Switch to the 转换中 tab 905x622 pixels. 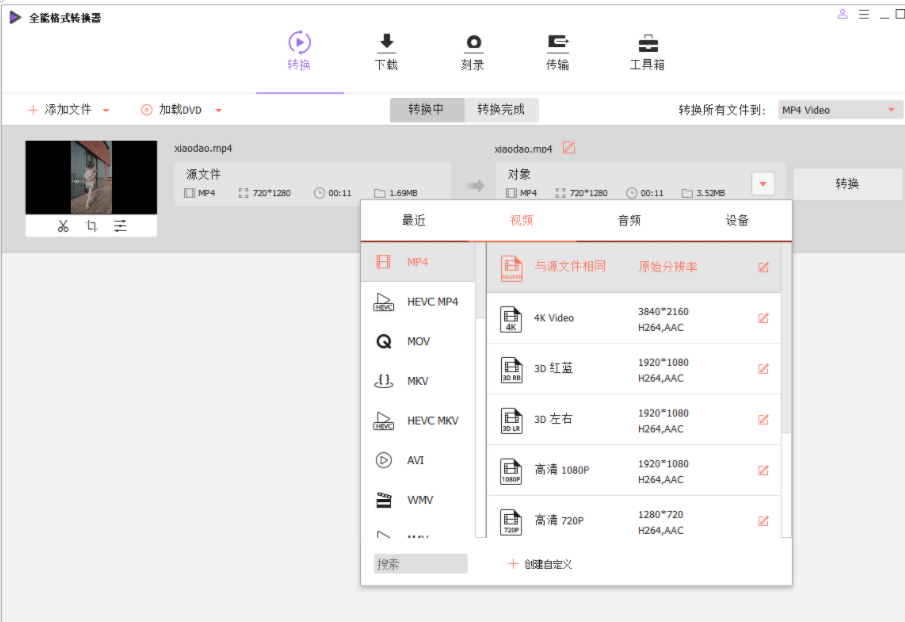click(x=427, y=110)
